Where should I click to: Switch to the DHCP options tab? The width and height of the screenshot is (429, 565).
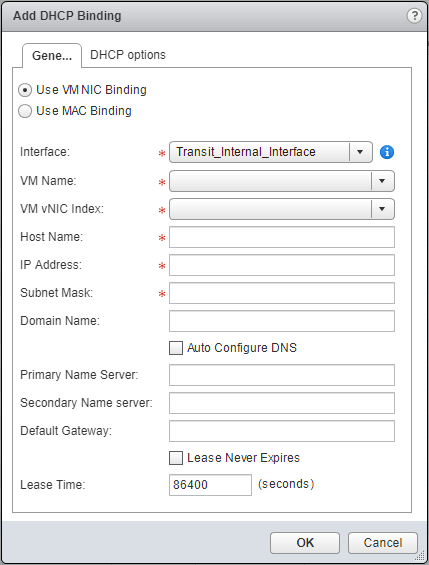128,55
